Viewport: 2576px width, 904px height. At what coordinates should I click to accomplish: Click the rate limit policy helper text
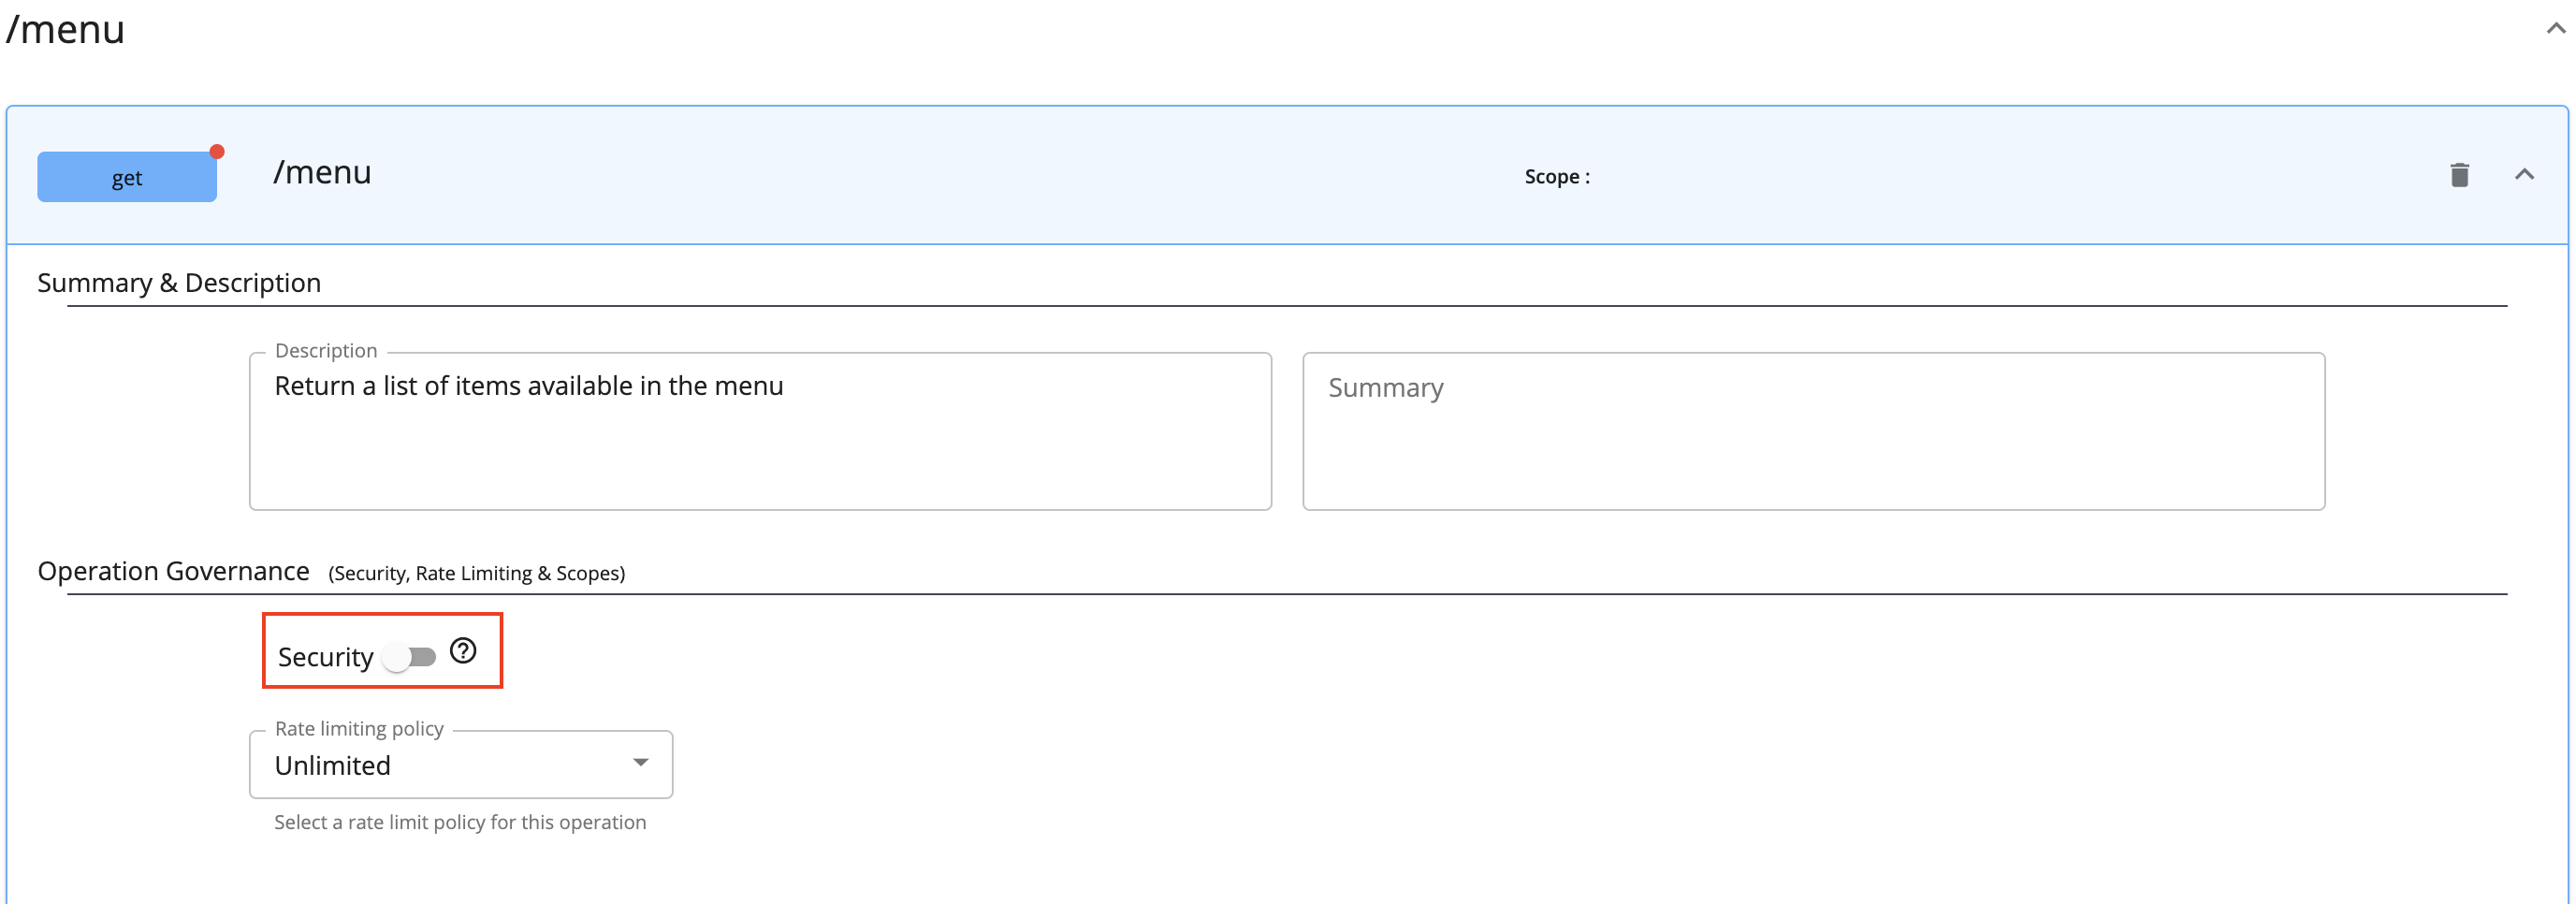tap(460, 822)
